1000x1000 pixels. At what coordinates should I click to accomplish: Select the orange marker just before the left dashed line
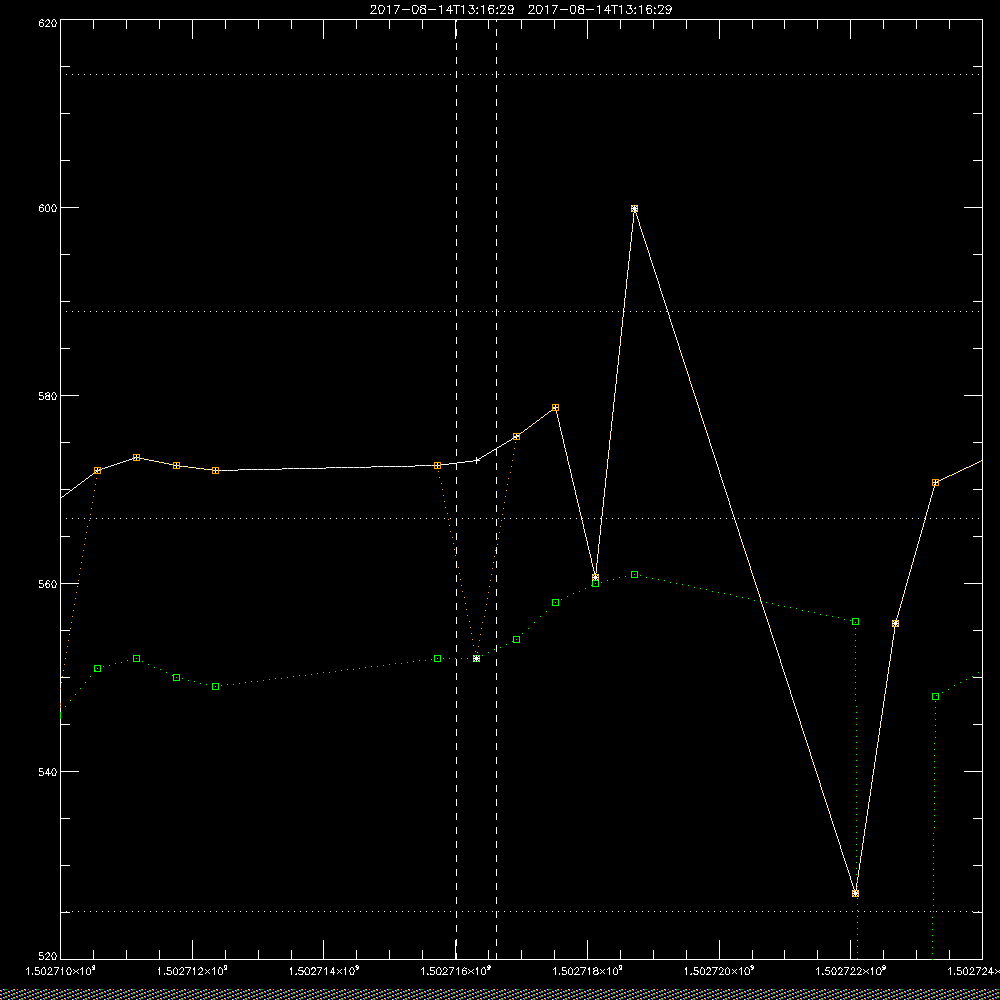coord(438,466)
